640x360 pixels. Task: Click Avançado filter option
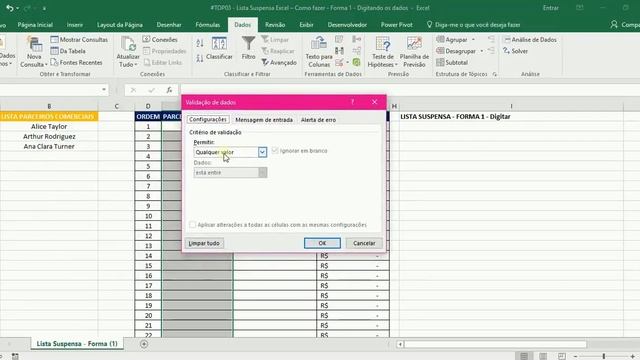(279, 62)
